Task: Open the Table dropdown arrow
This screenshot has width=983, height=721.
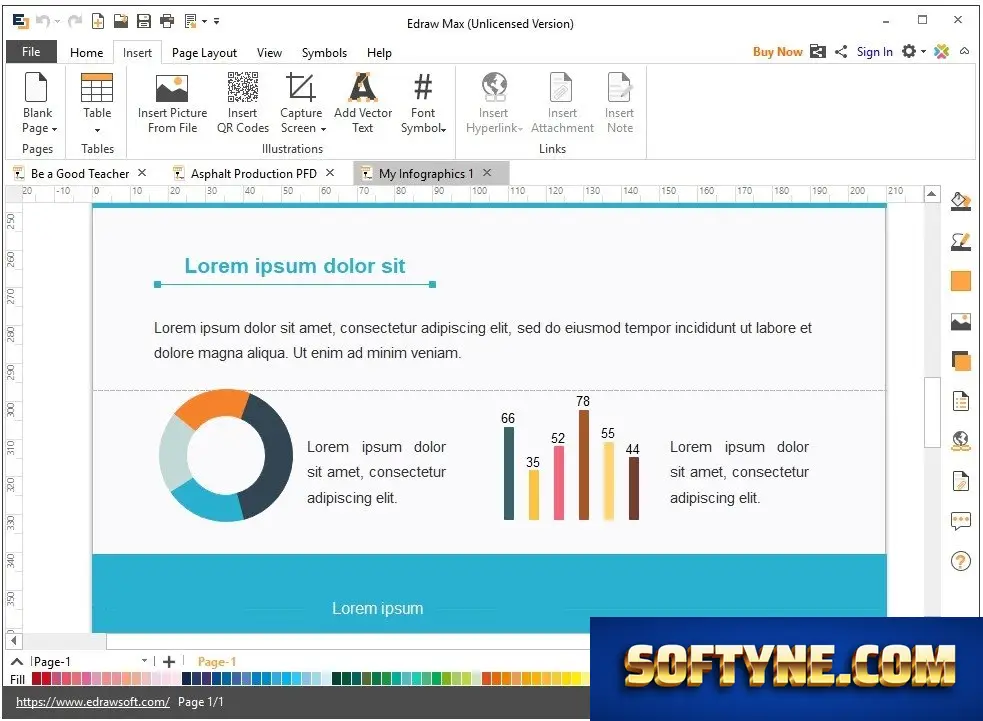Action: pyautogui.click(x=97, y=130)
